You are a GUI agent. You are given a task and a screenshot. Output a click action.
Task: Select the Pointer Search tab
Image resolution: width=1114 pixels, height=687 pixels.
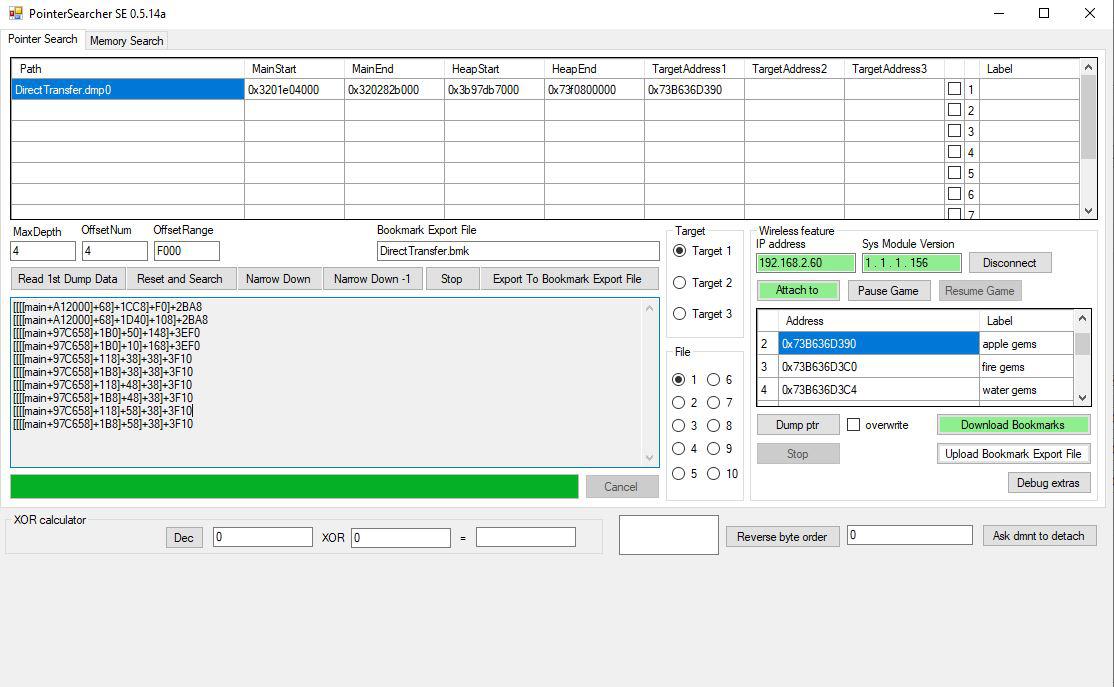click(x=42, y=39)
